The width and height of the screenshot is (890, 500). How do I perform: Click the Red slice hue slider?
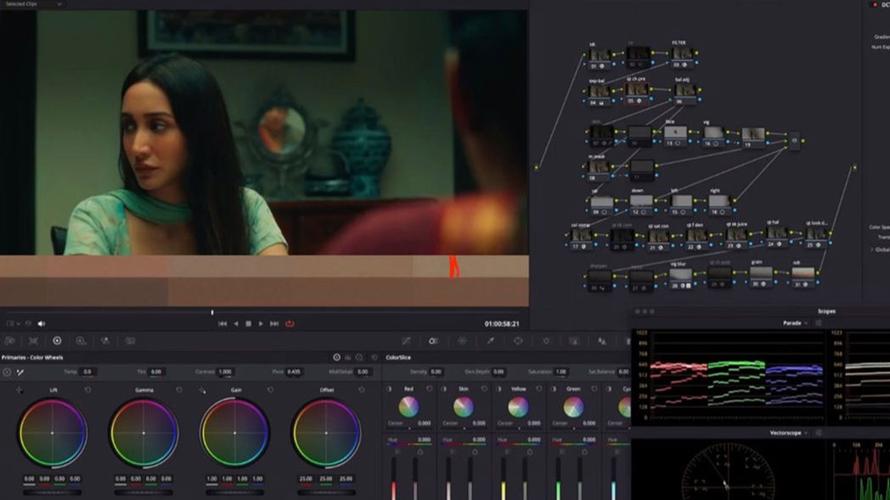pyautogui.click(x=409, y=445)
